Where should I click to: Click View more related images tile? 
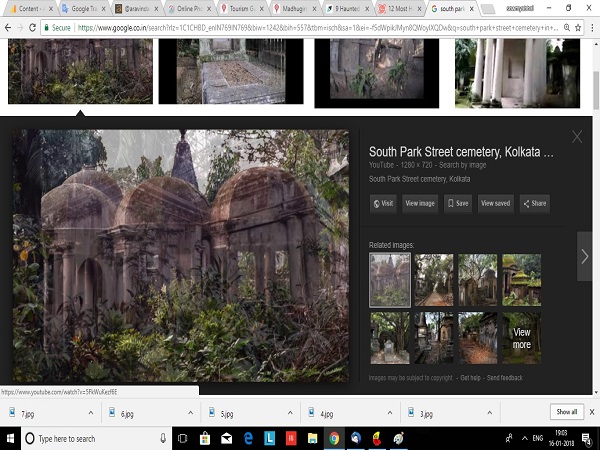click(522, 338)
